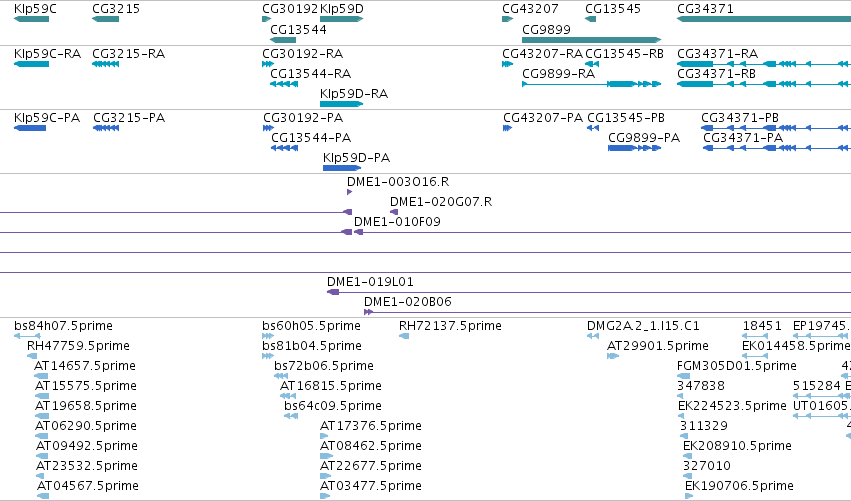Click the bs64c09.5prime EST label
Image resolution: width=851 pixels, height=501 pixels.
[x=333, y=407]
